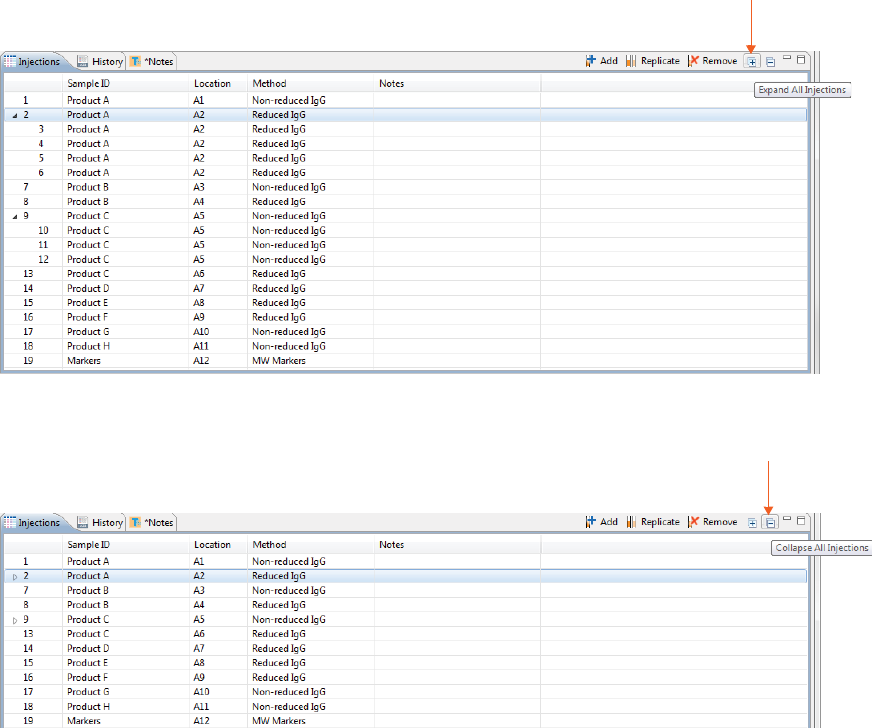The image size is (872, 728).
Task: Click location A4 cell in upper panel
Action: 218,202
